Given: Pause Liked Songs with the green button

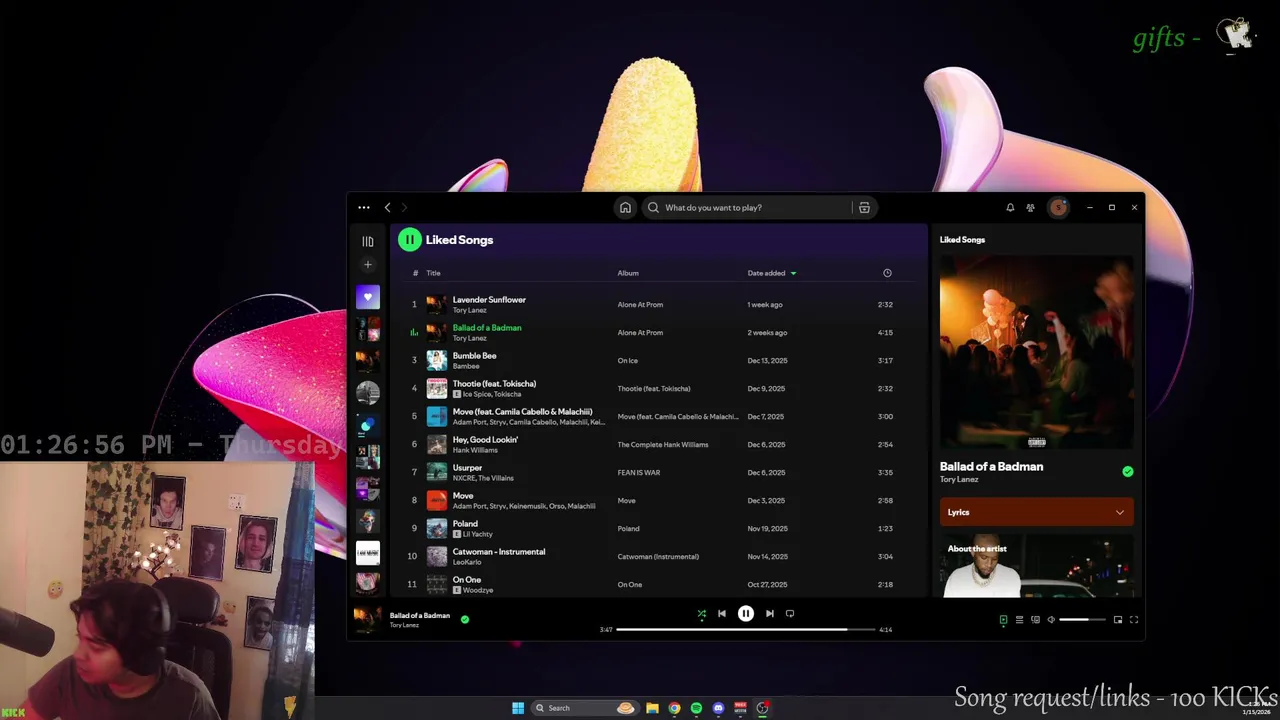Looking at the screenshot, I should point(409,239).
